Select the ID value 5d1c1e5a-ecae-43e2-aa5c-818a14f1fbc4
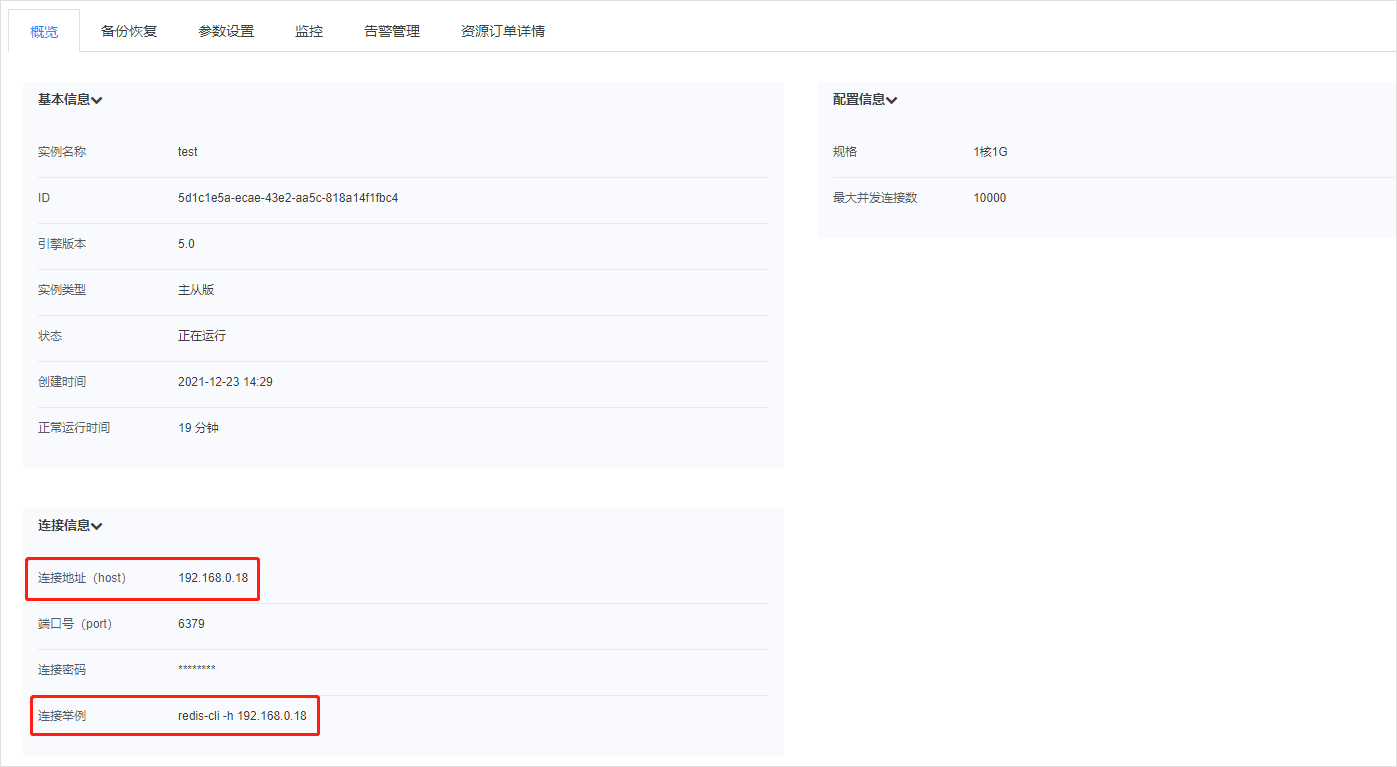This screenshot has width=1397, height=767. pyautogui.click(x=288, y=198)
